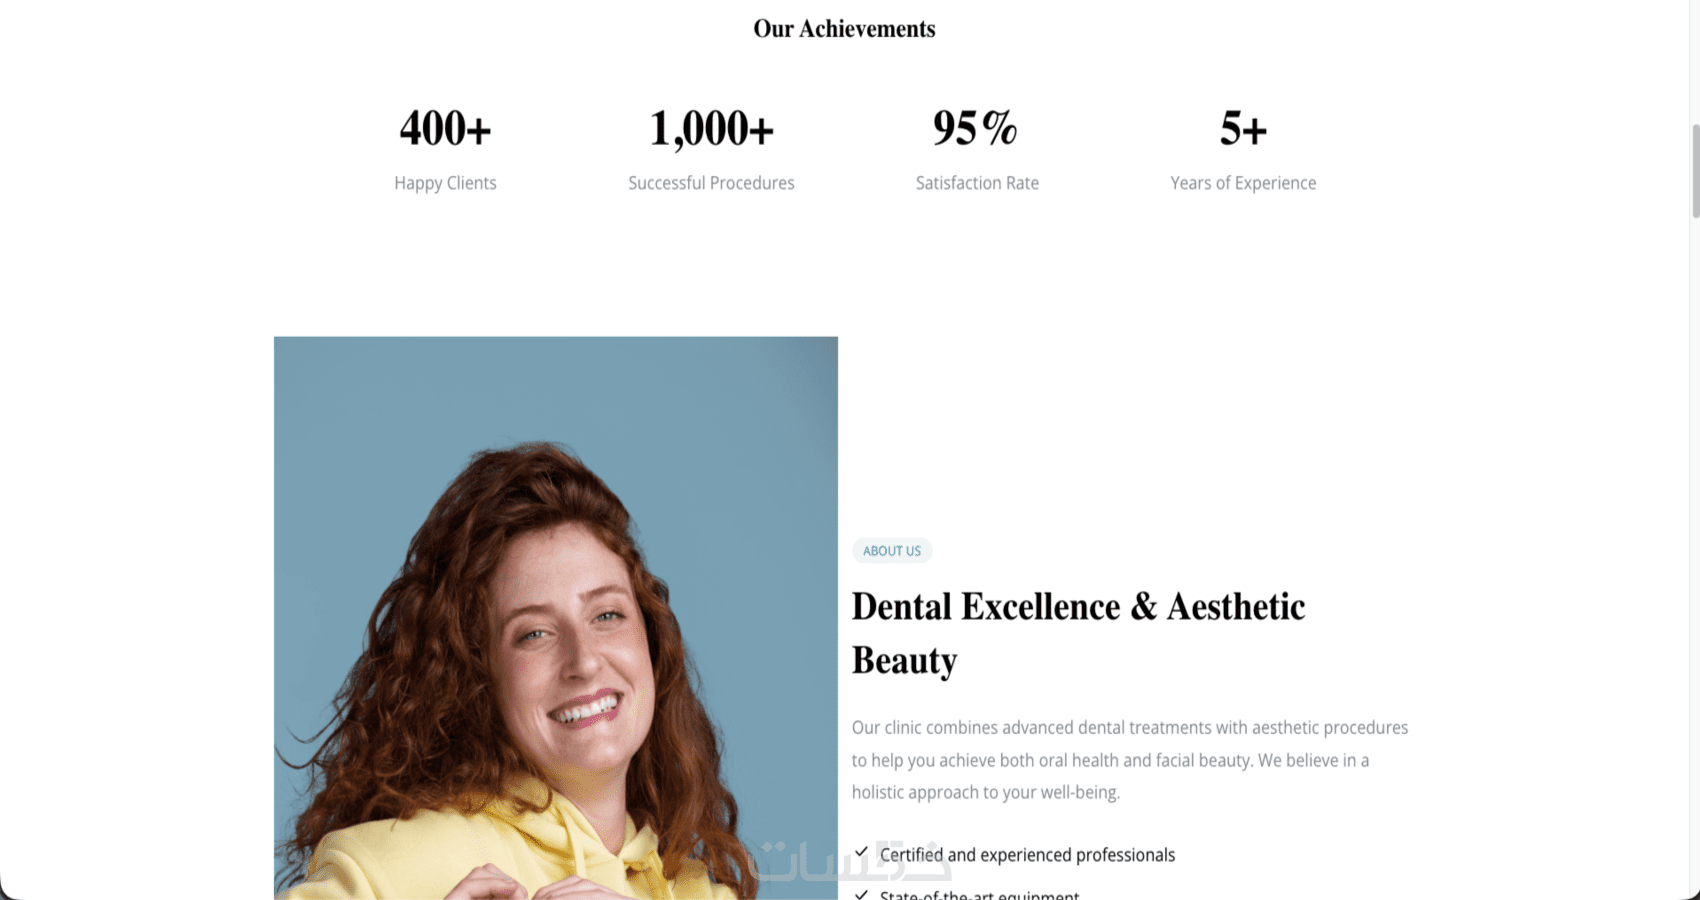The image size is (1700, 900).
Task: Click the checkmark icon beside State-of-the-art equipment
Action: point(861,894)
